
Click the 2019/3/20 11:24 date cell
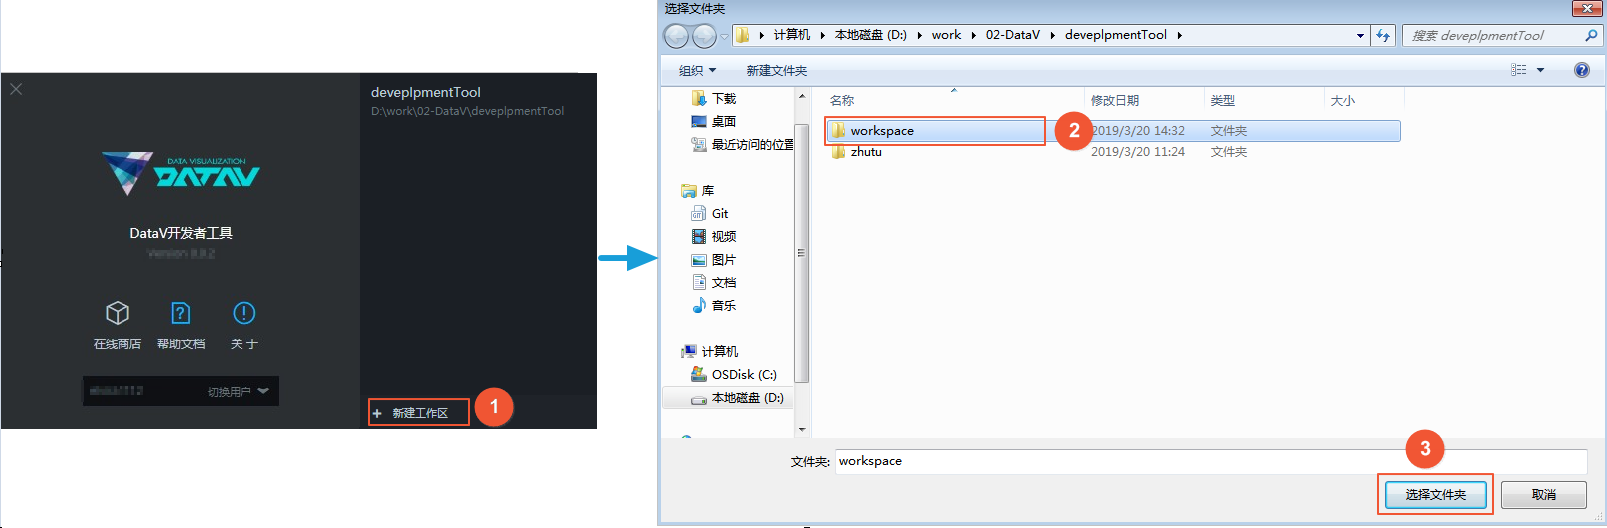point(1137,152)
